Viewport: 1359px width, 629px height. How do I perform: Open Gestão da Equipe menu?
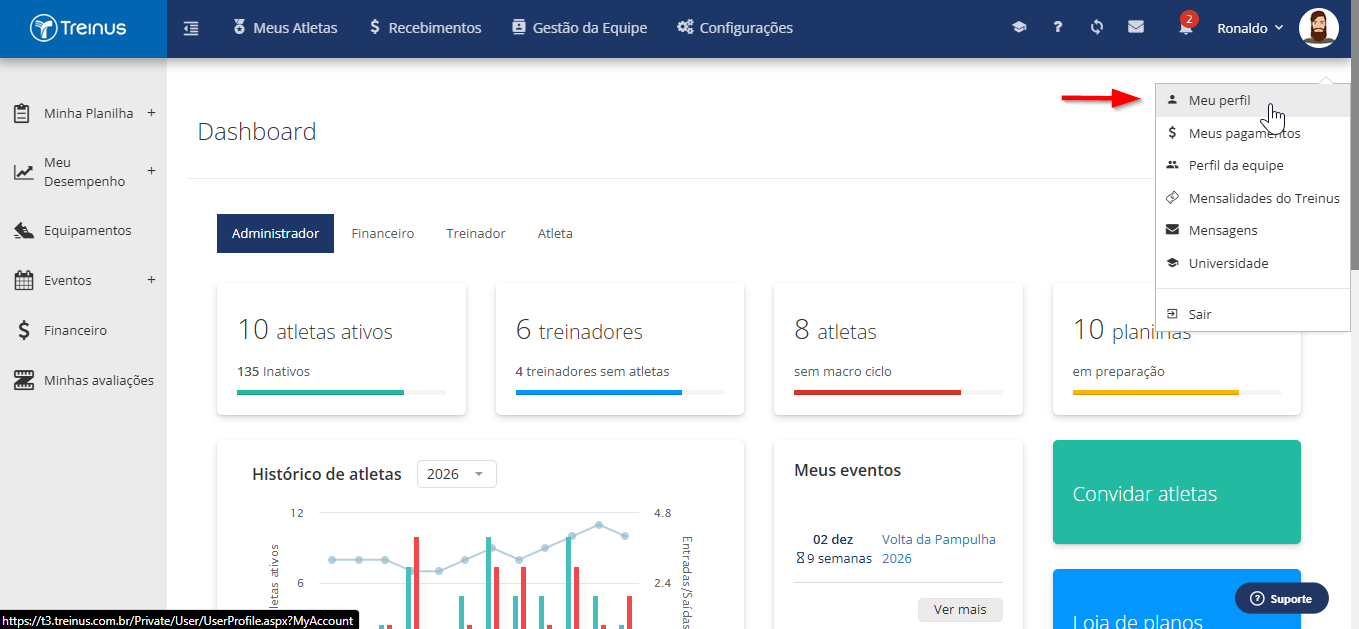(579, 28)
